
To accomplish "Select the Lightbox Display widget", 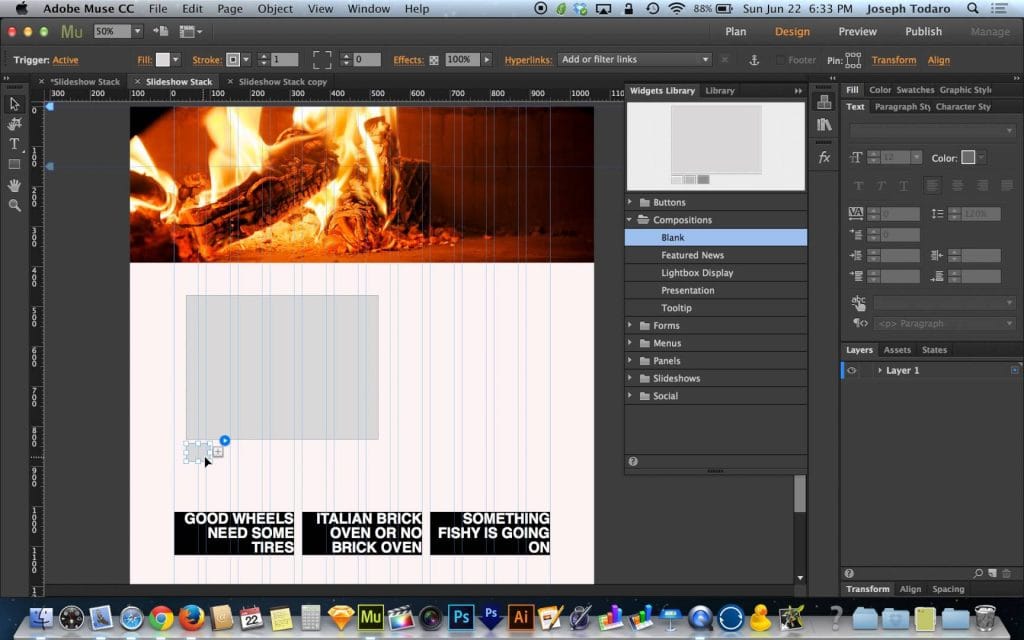I will (x=698, y=272).
